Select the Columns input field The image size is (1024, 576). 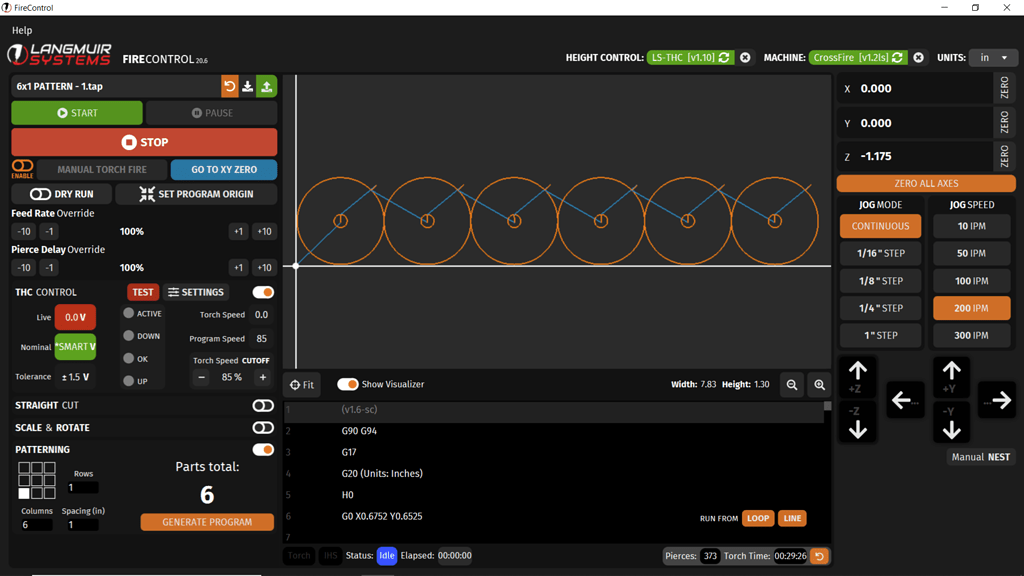point(38,523)
